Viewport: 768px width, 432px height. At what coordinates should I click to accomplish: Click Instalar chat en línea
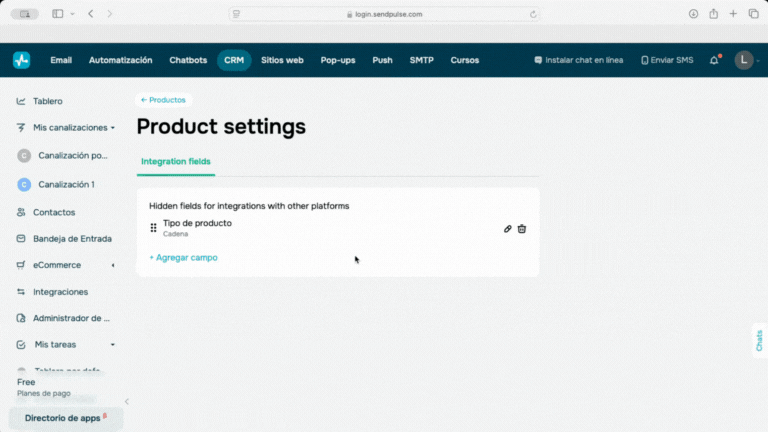(579, 60)
